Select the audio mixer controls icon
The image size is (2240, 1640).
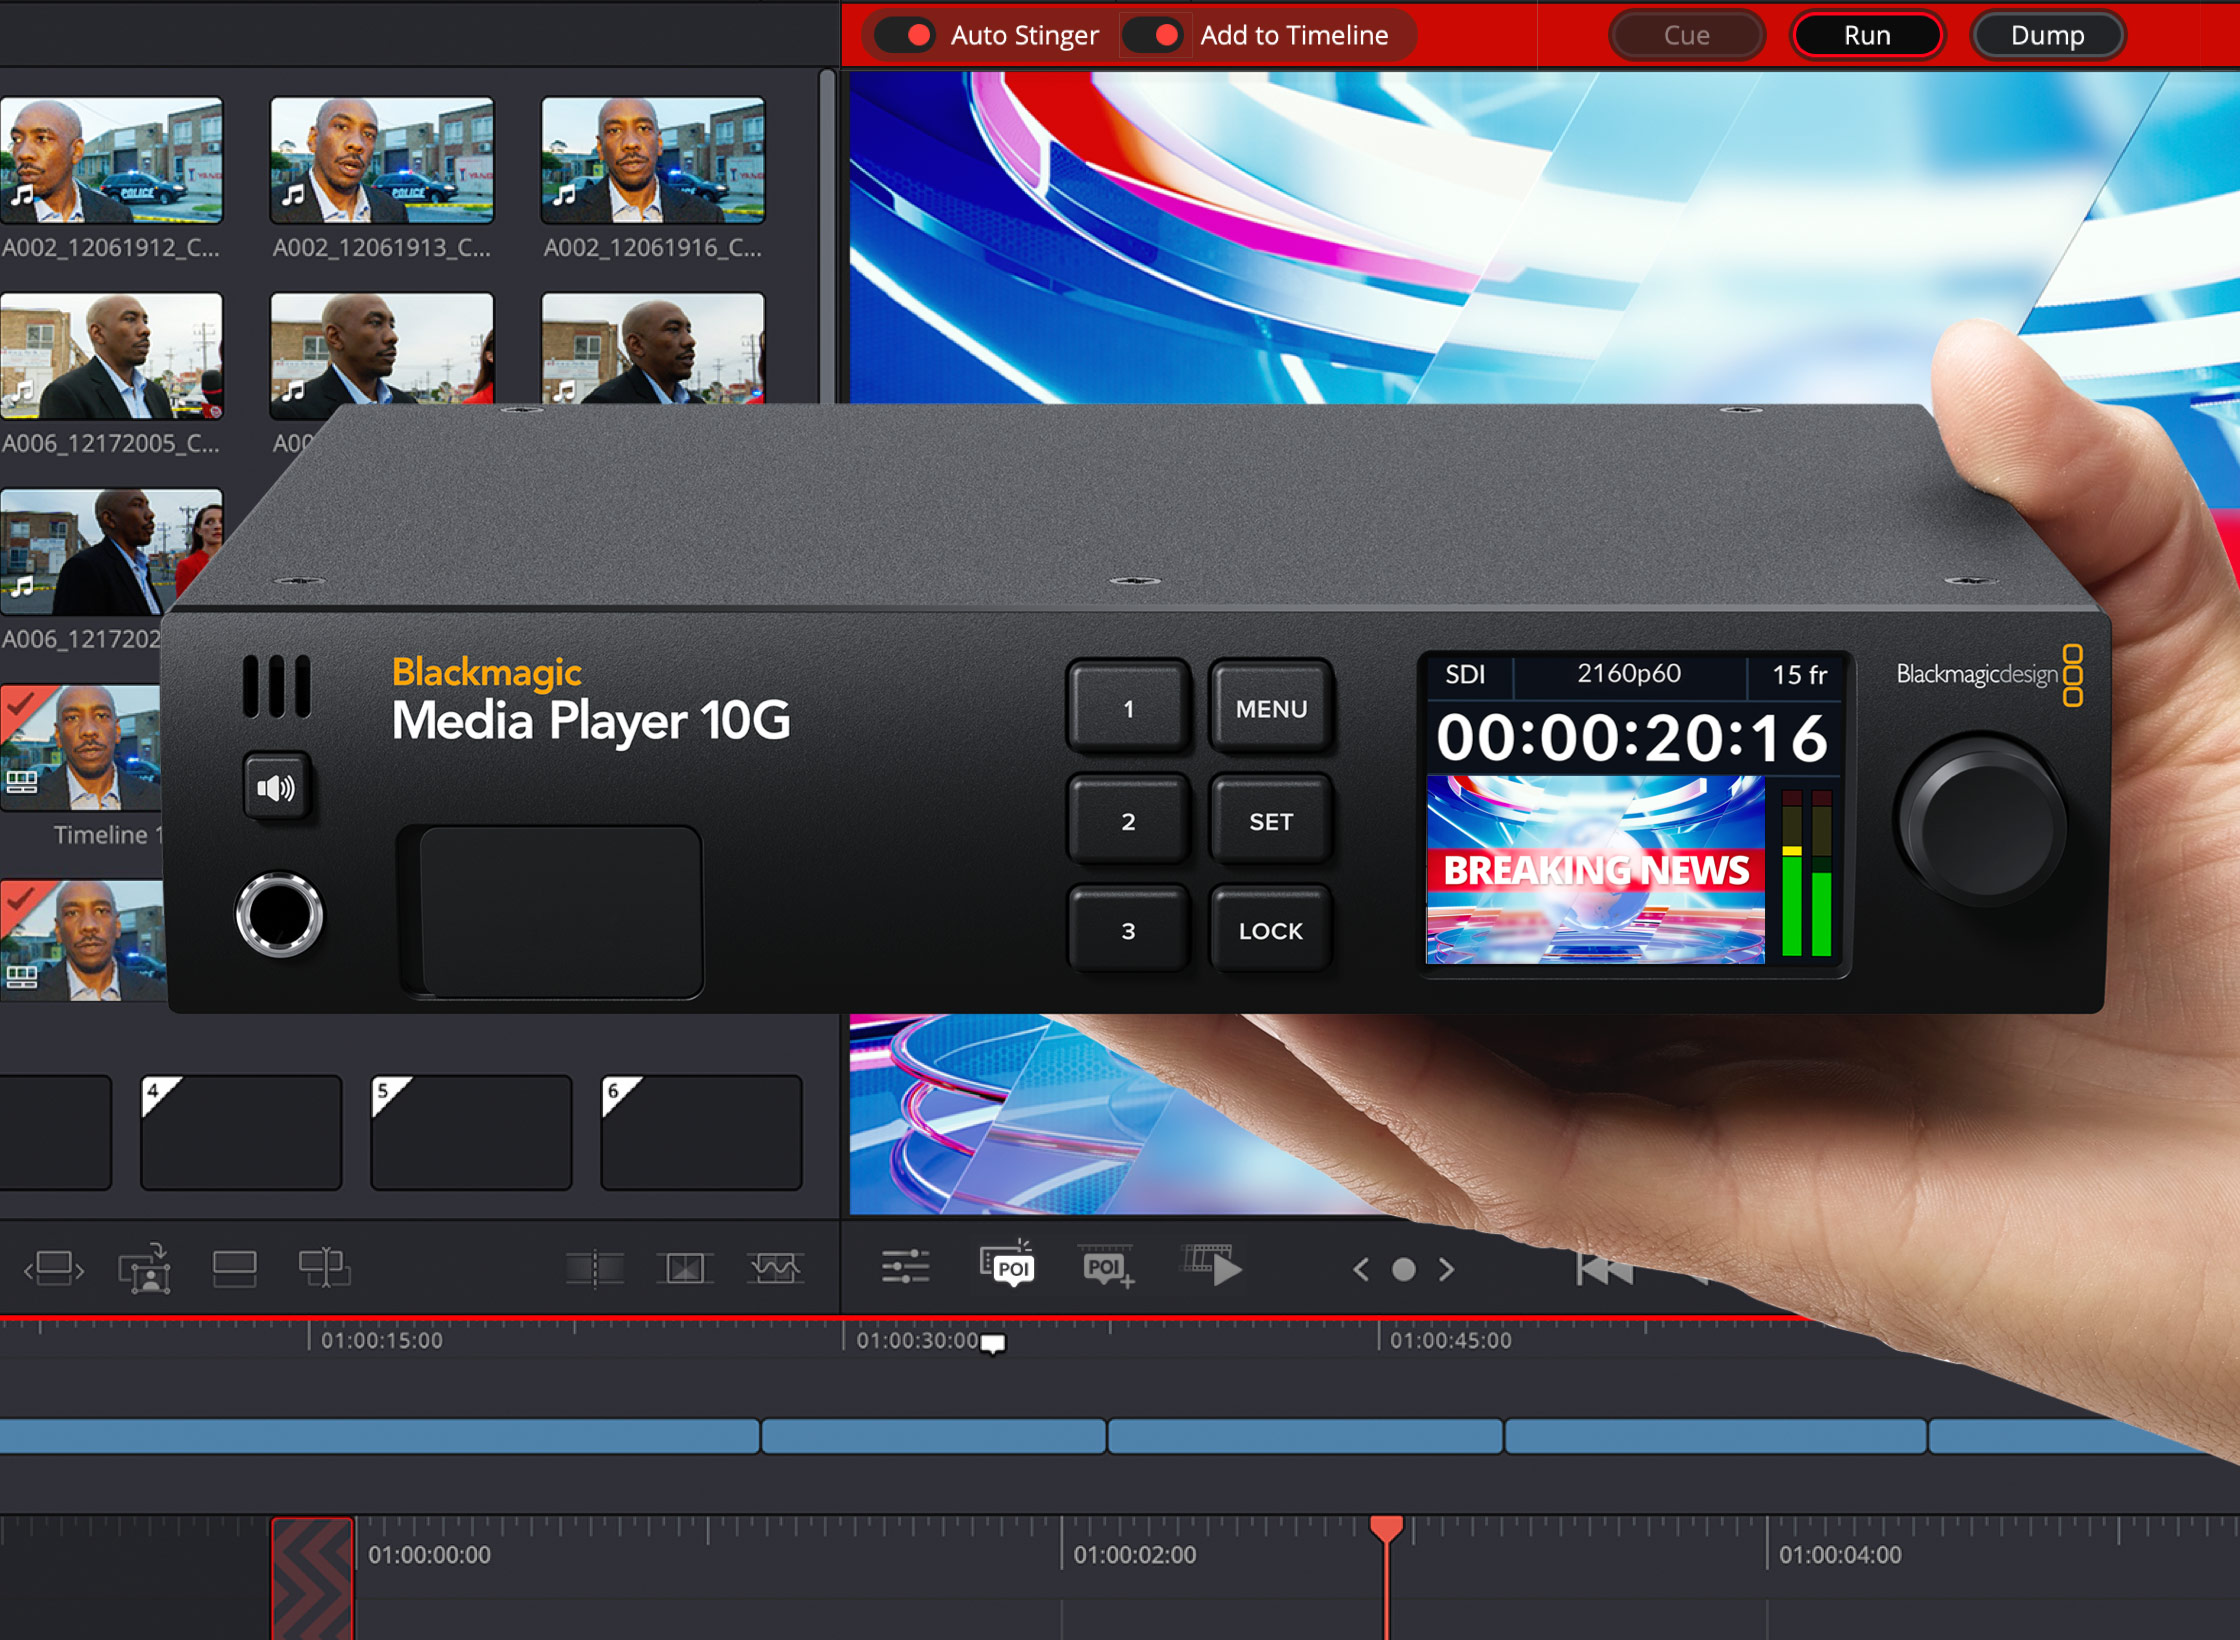905,1268
